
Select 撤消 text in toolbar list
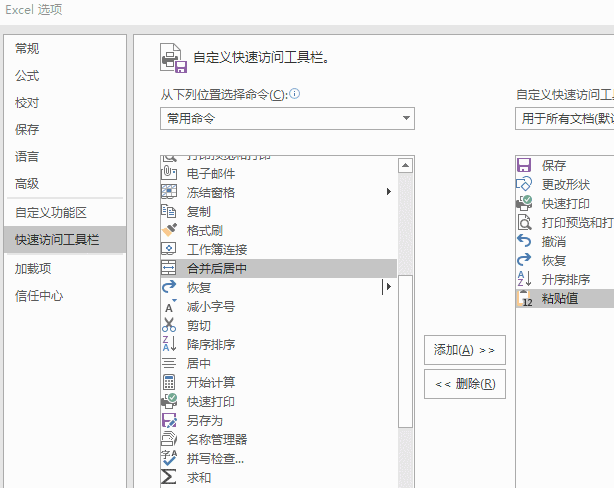click(554, 241)
